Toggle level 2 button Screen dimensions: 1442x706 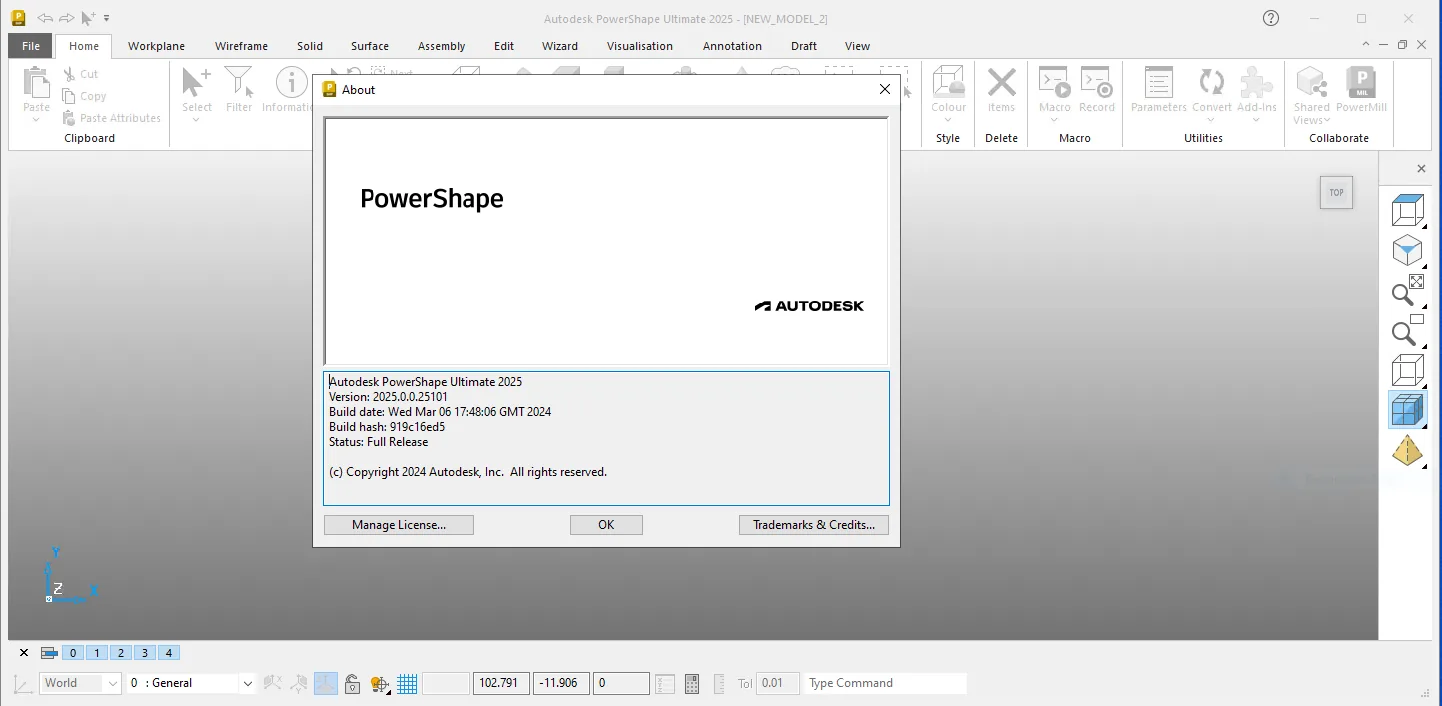coord(121,653)
